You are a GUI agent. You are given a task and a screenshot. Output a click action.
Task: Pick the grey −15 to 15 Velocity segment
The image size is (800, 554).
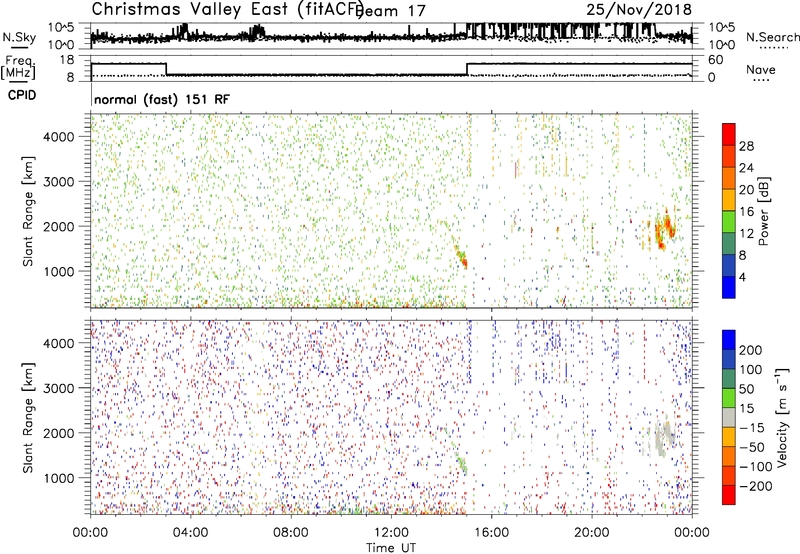[729, 418]
